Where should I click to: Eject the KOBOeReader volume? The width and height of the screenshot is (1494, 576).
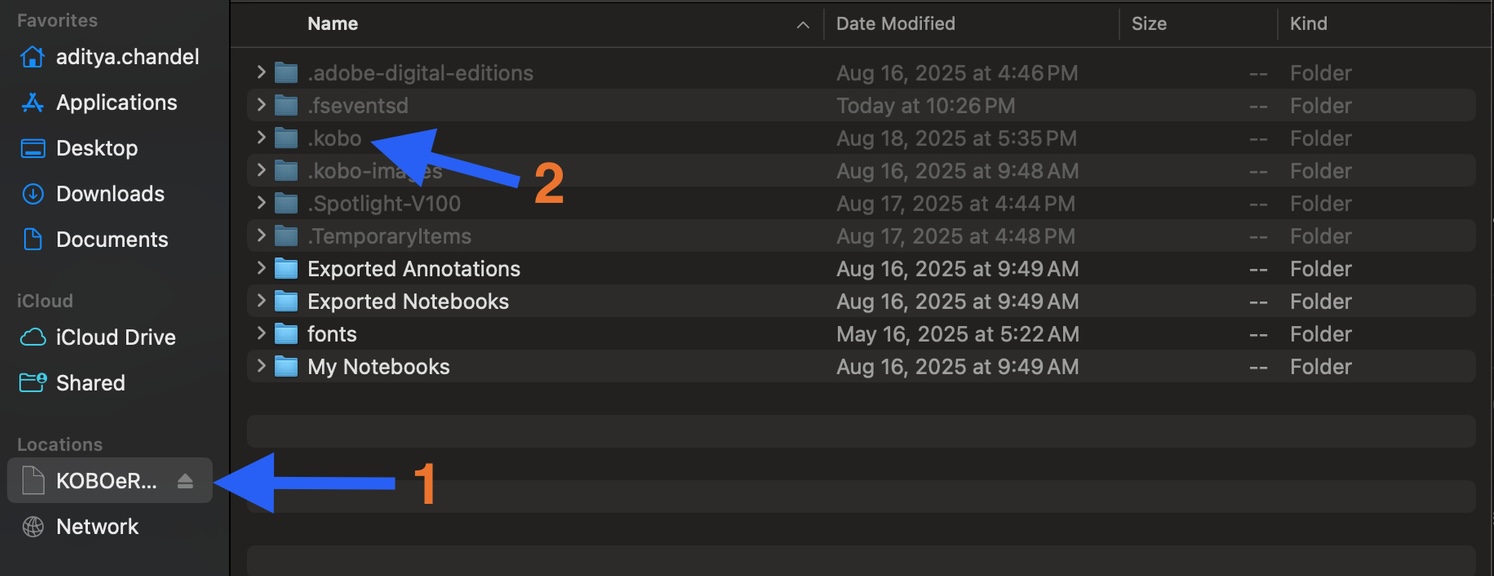click(x=185, y=481)
